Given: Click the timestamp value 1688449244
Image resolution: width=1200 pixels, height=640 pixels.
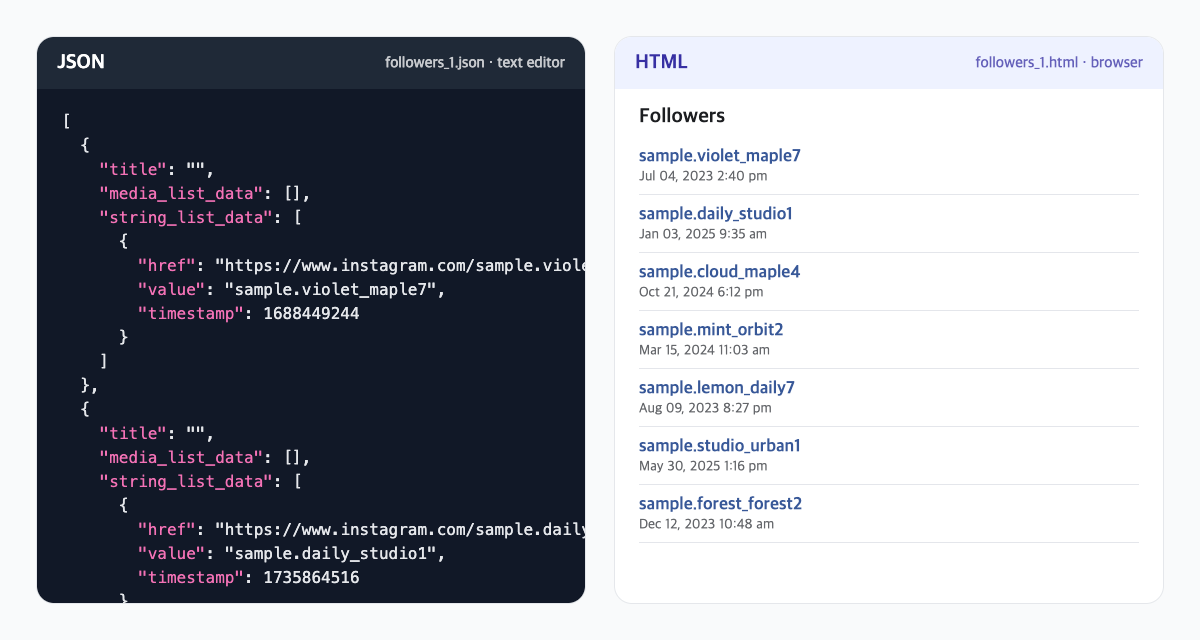Looking at the screenshot, I should tap(311, 313).
